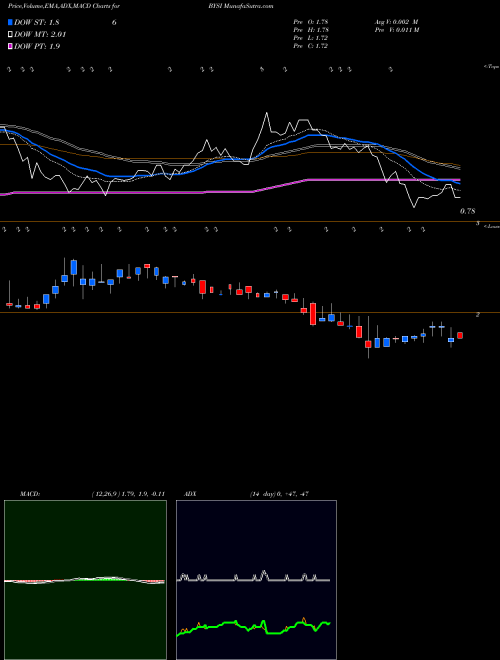Click the 'Avg V: 0.002 M' volume text
Screen dimensions: 500x660
coord(396,22)
